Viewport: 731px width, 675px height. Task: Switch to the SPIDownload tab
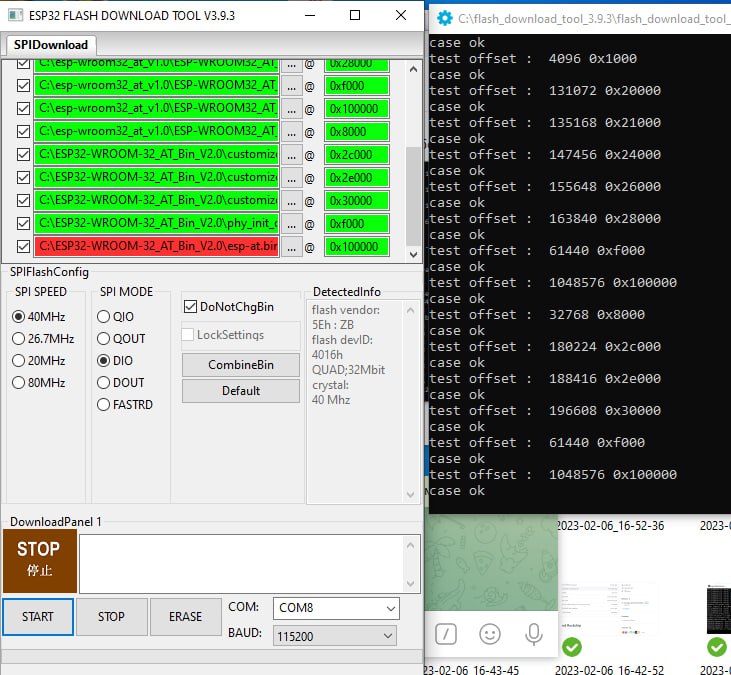[51, 45]
